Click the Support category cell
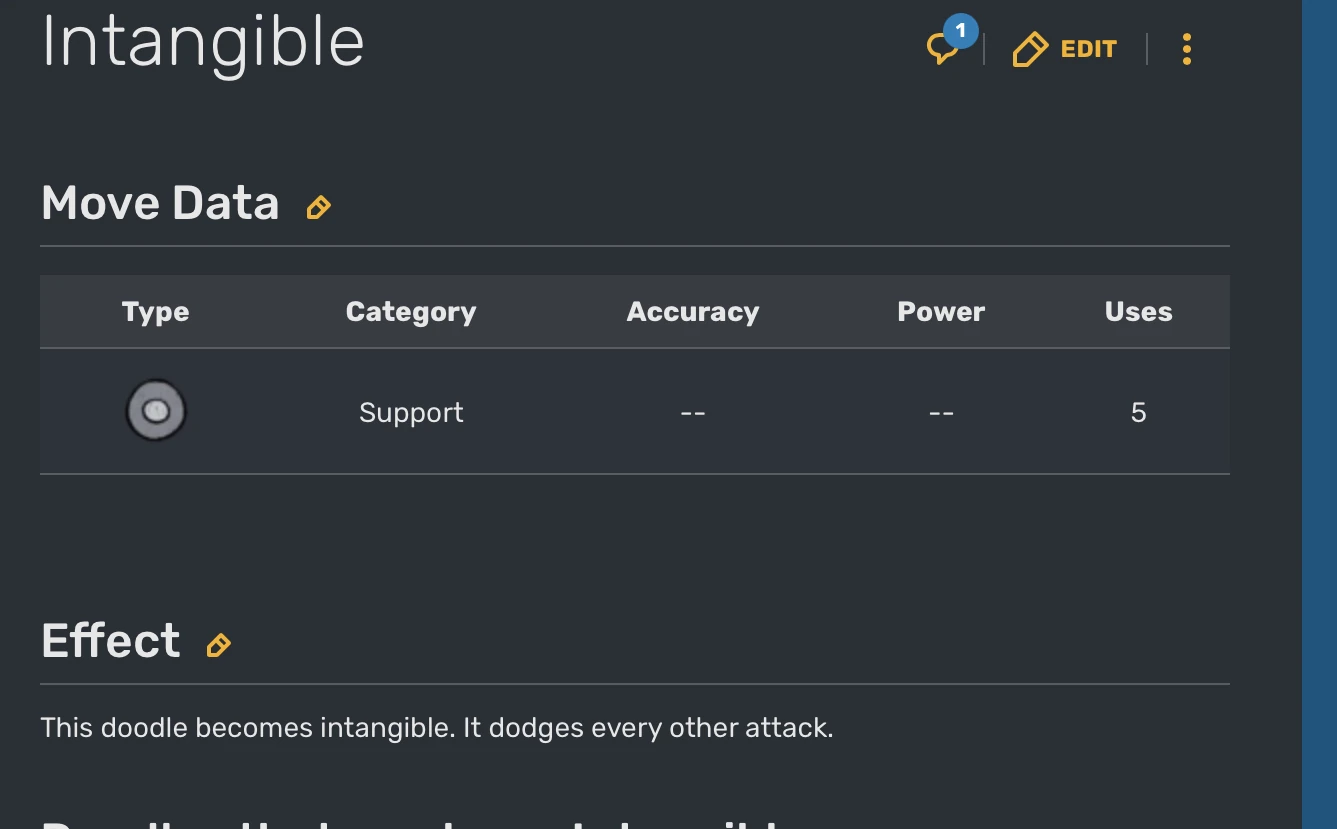 (411, 413)
